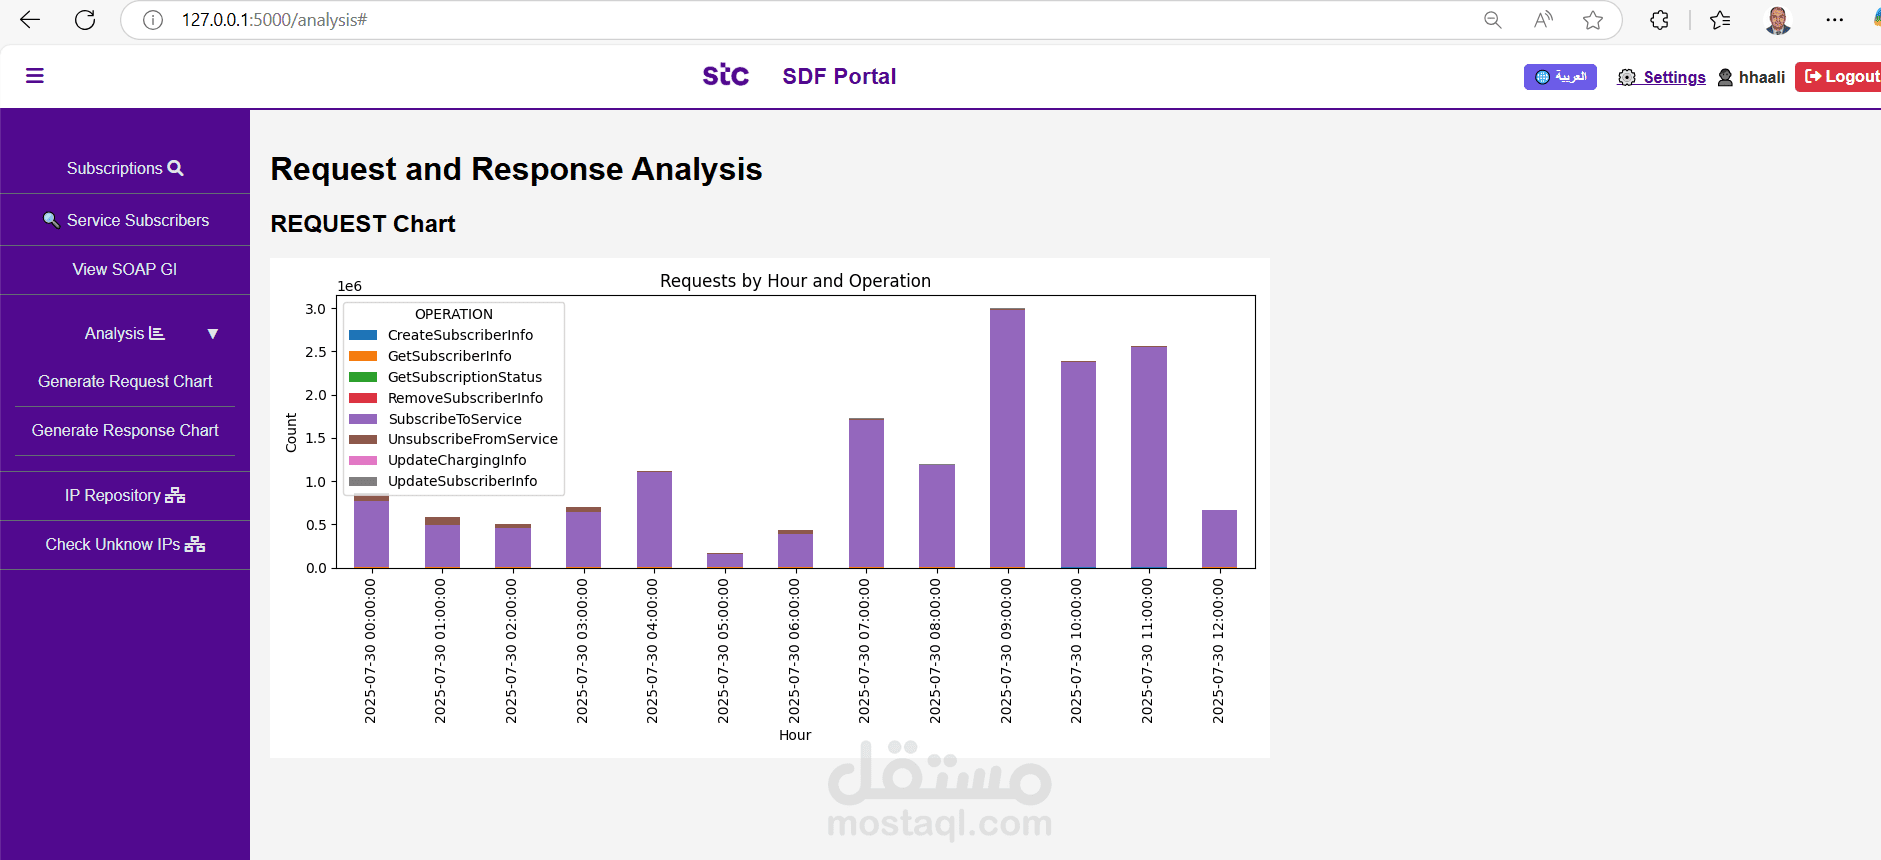Click the Count axis label

point(291,433)
